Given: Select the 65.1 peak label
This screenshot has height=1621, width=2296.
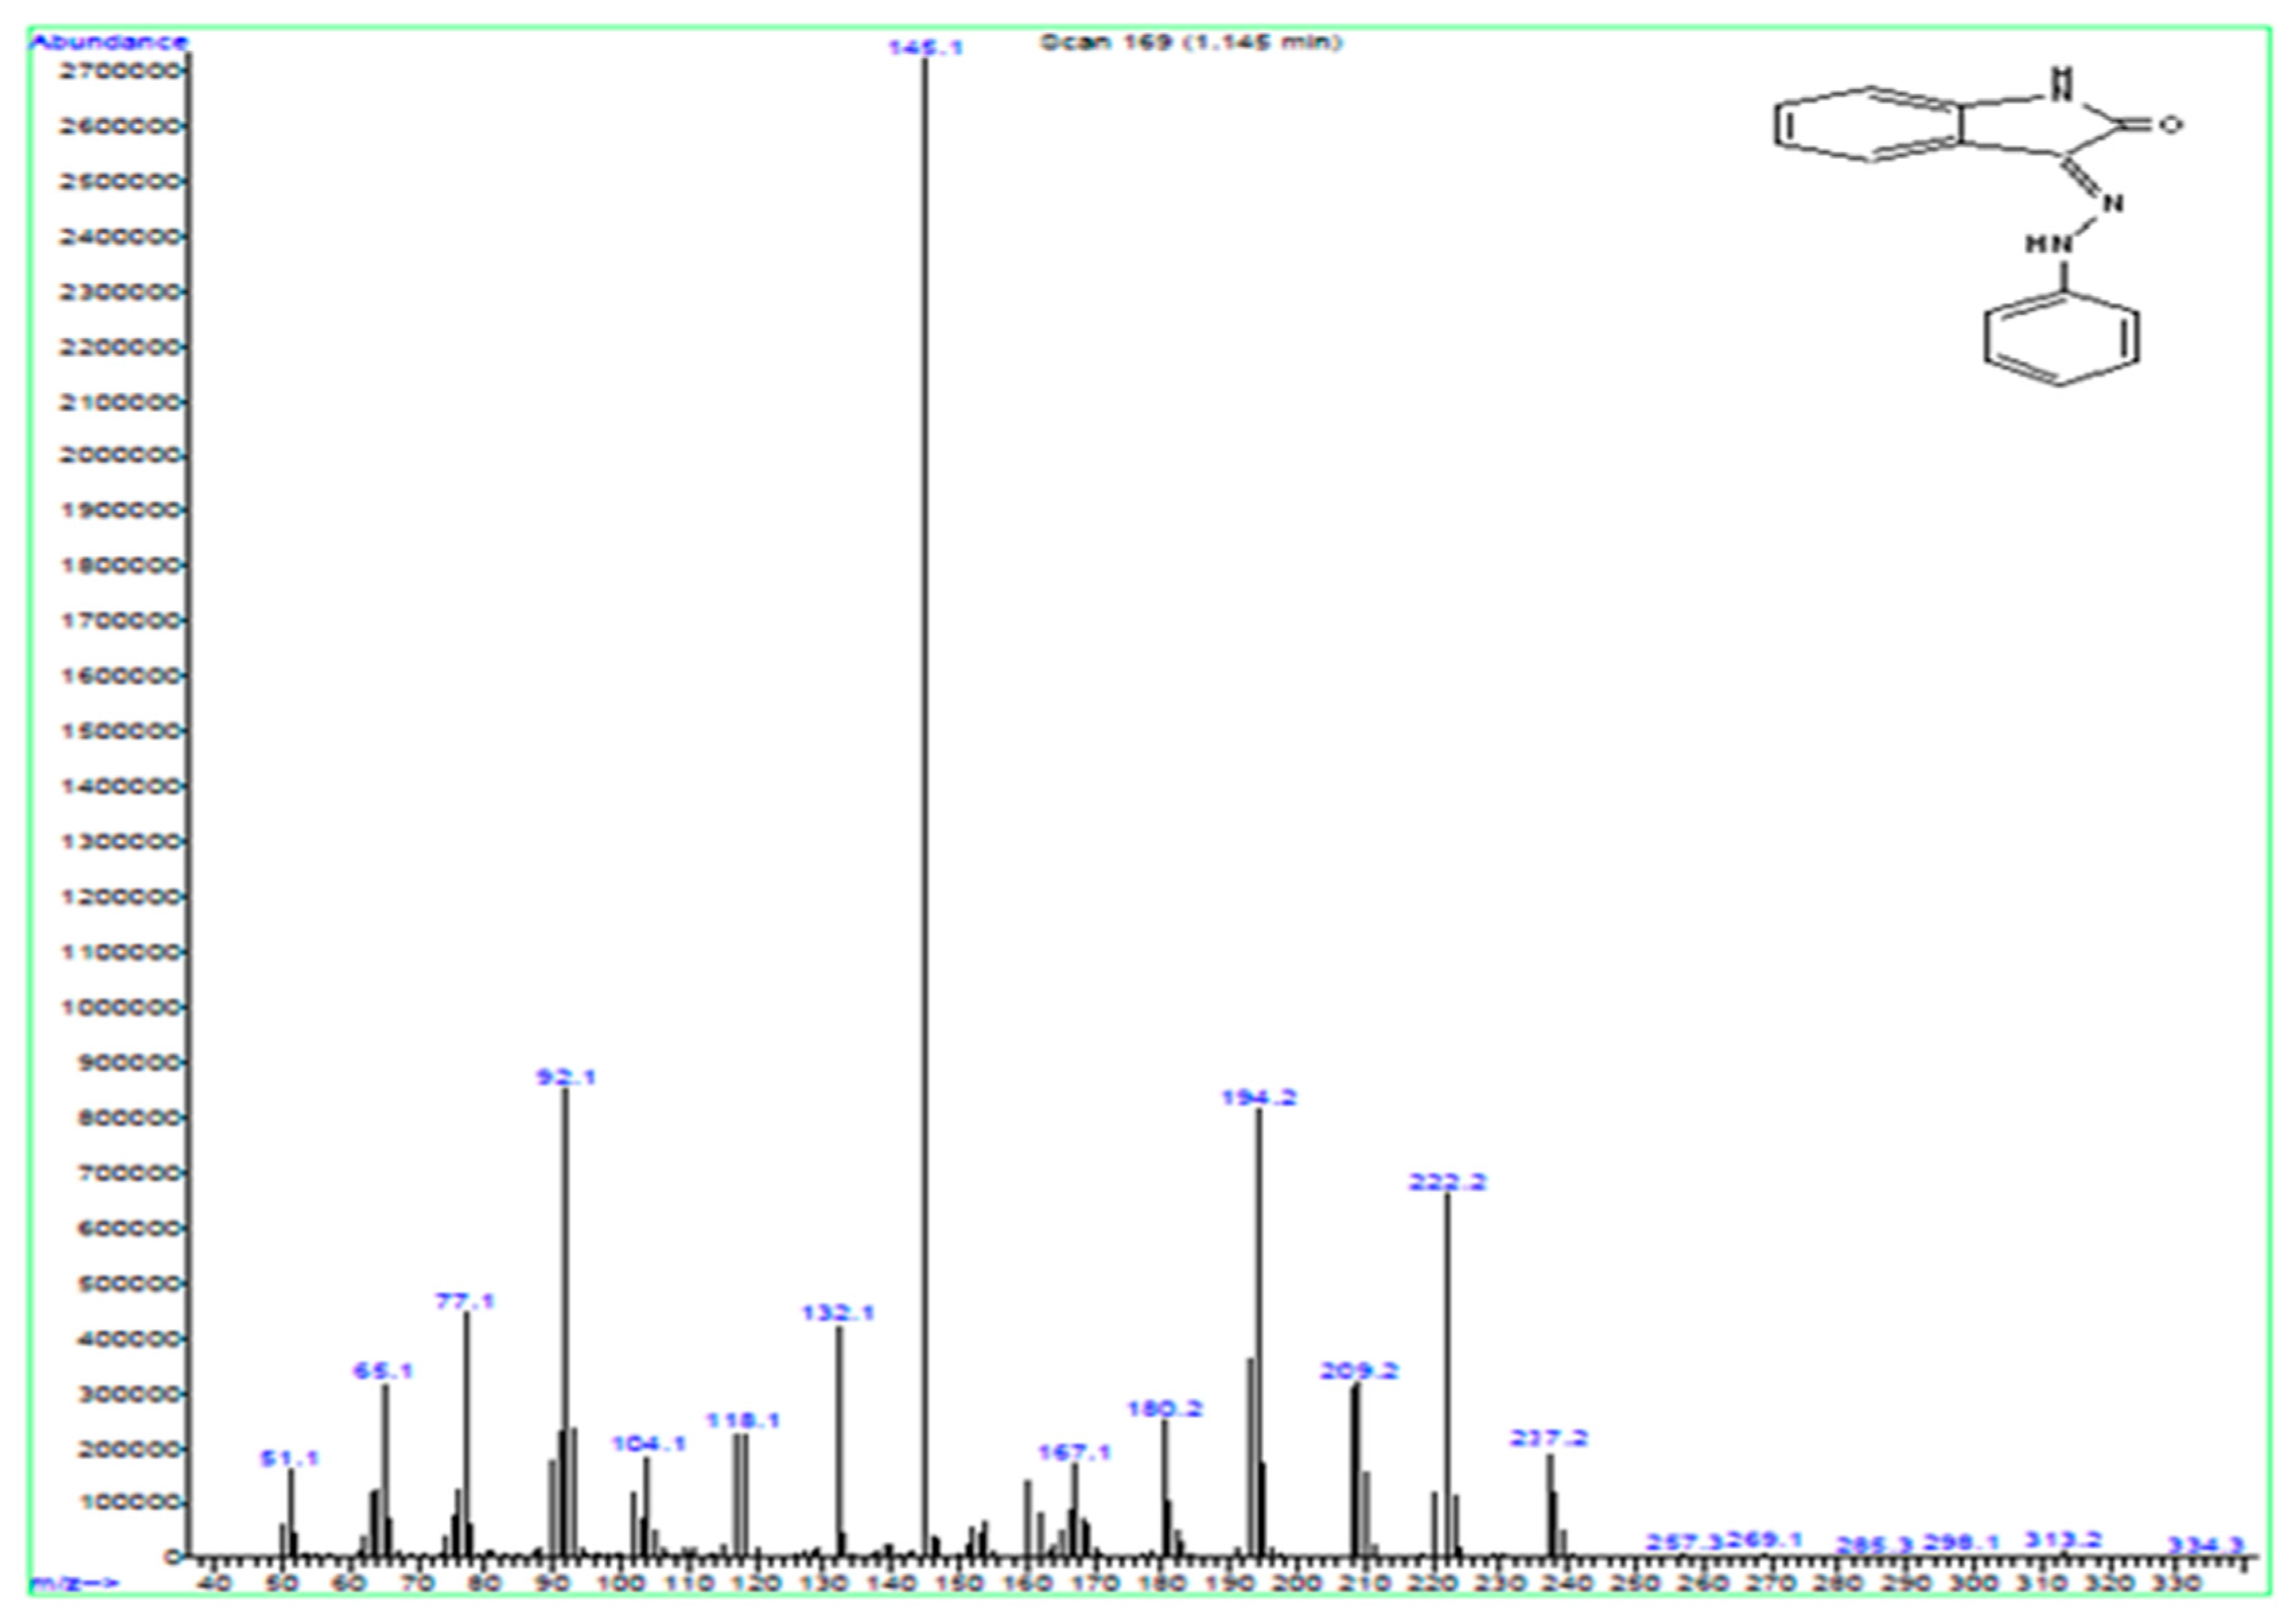Looking at the screenshot, I should pyautogui.click(x=384, y=1371).
